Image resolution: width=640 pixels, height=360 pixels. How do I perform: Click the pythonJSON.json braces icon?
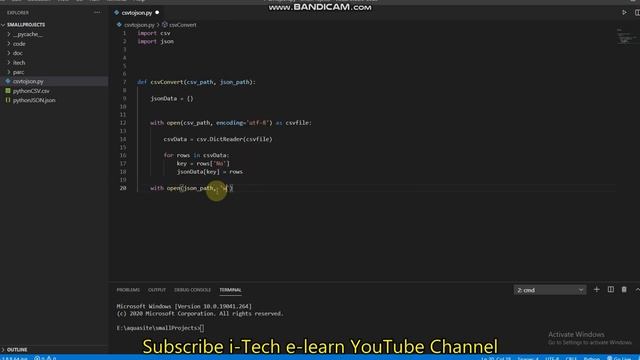[8, 100]
